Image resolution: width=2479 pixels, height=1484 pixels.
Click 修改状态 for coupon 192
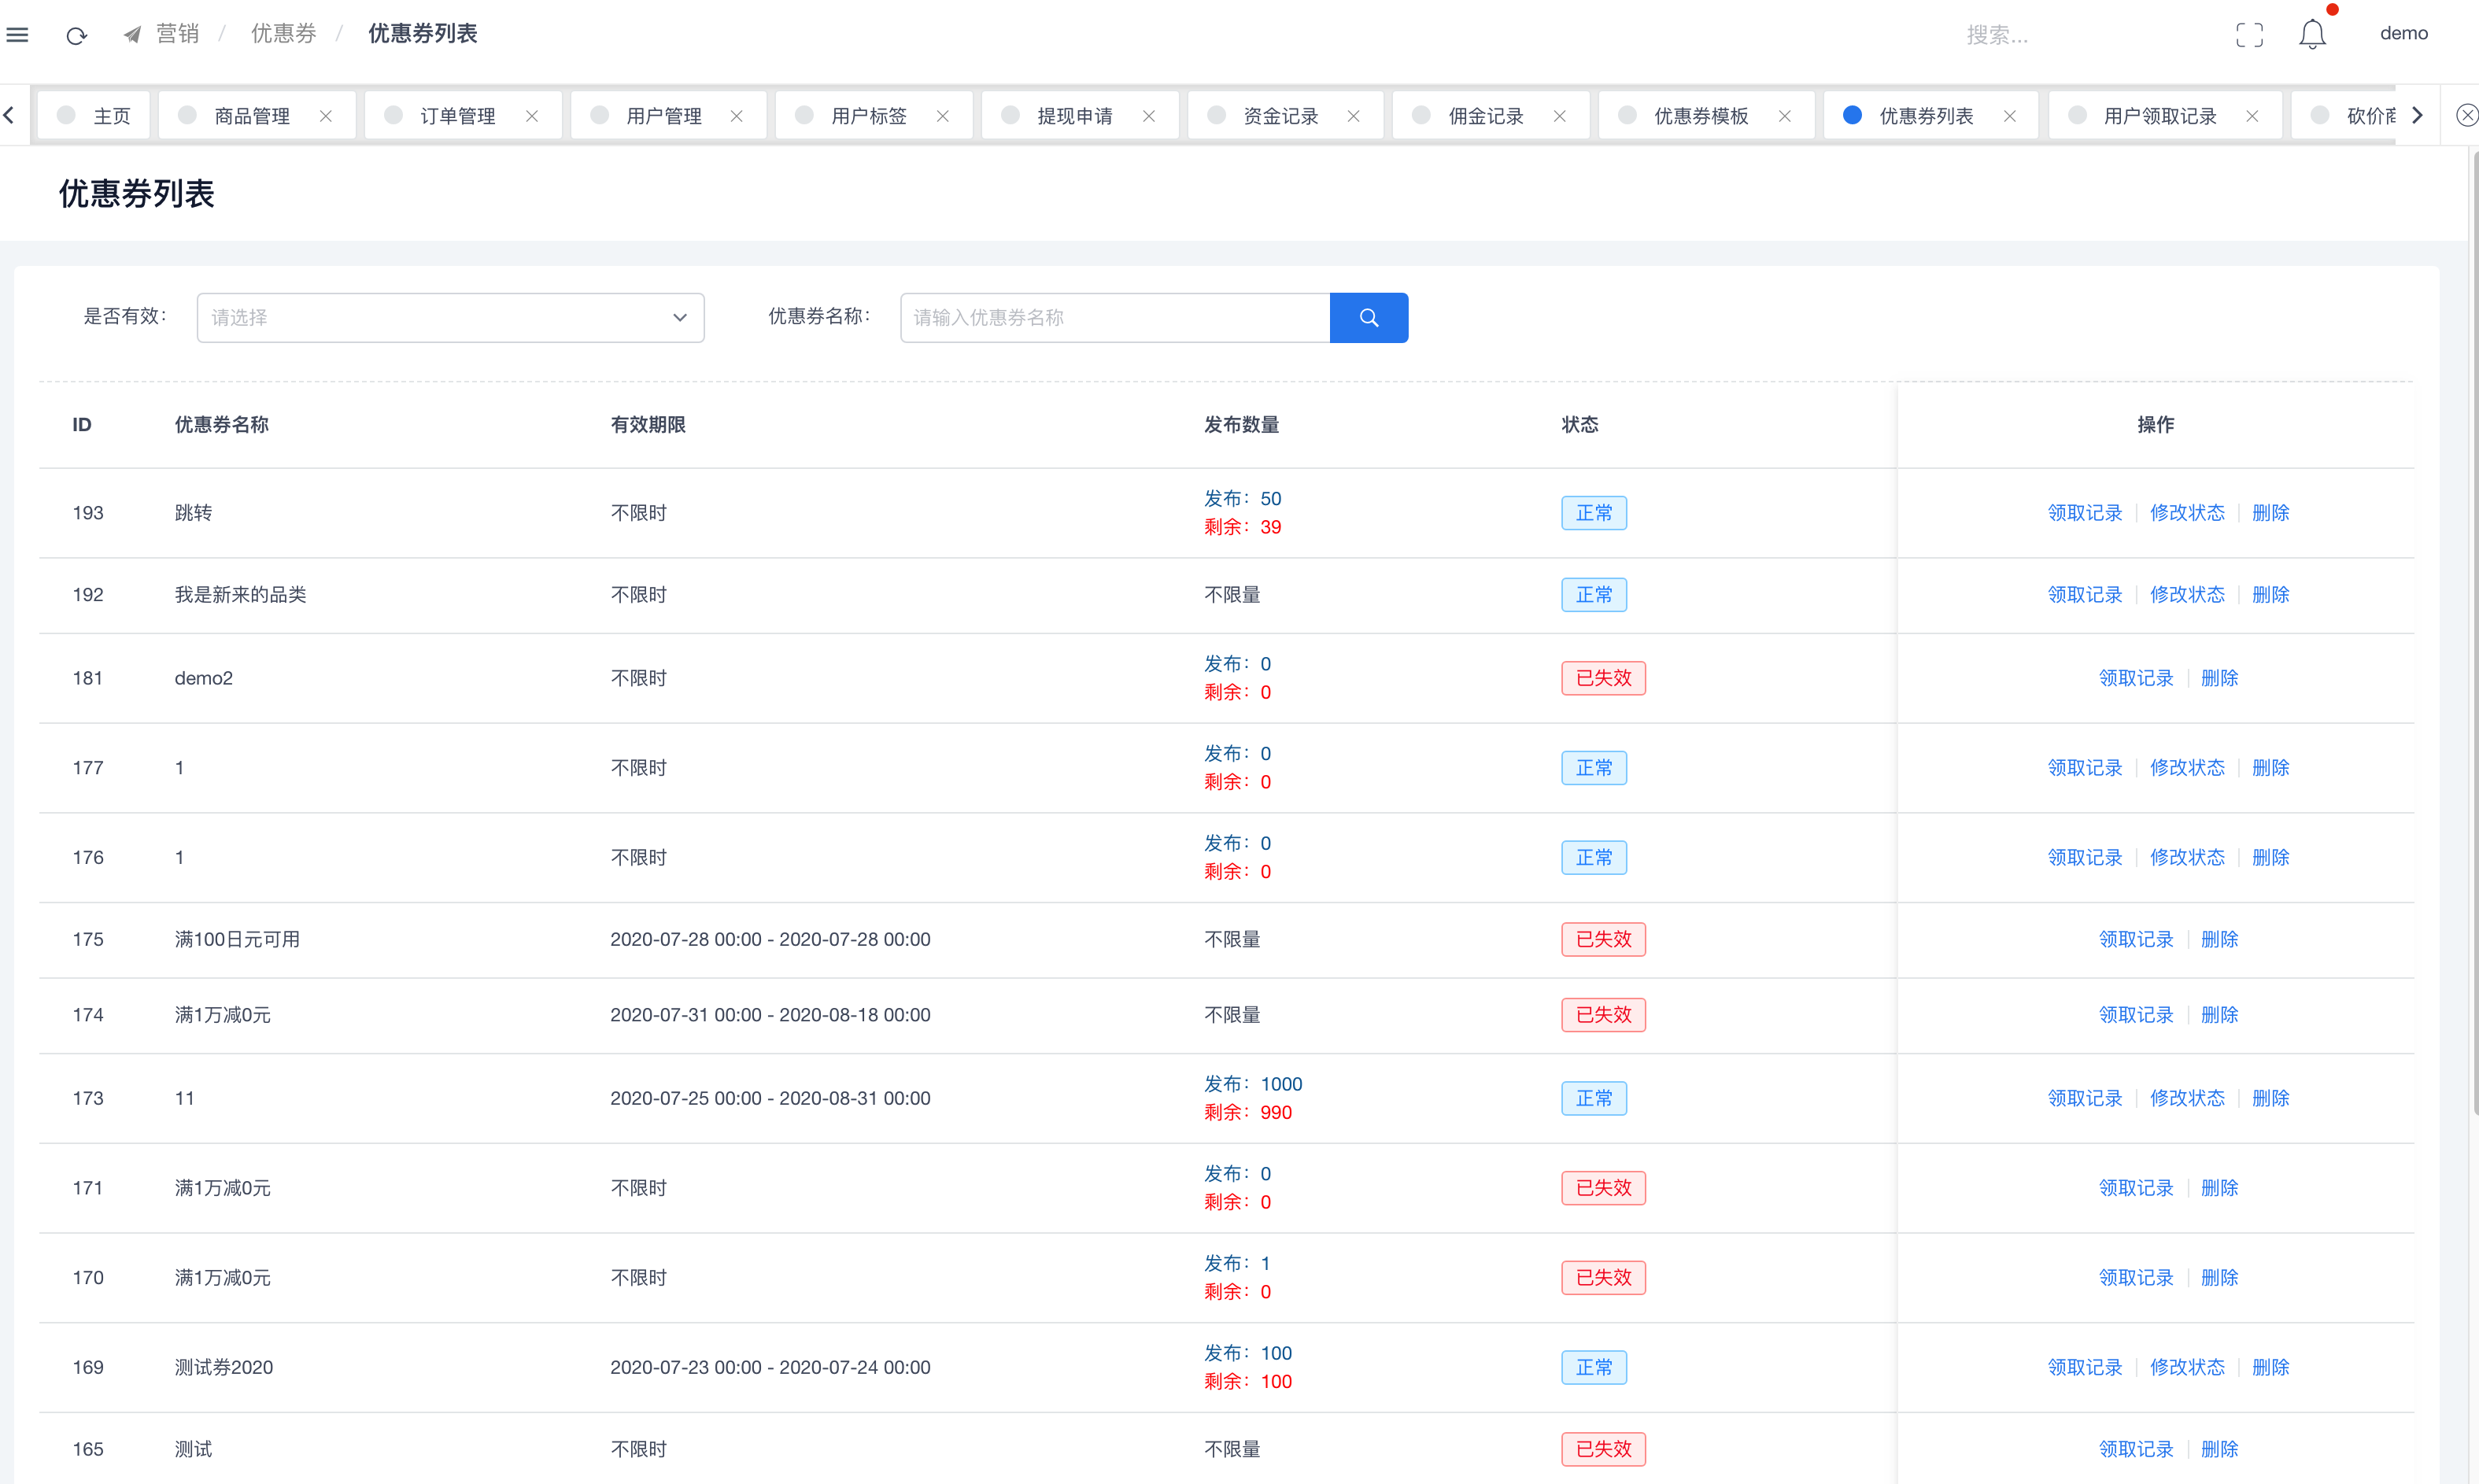(2187, 595)
